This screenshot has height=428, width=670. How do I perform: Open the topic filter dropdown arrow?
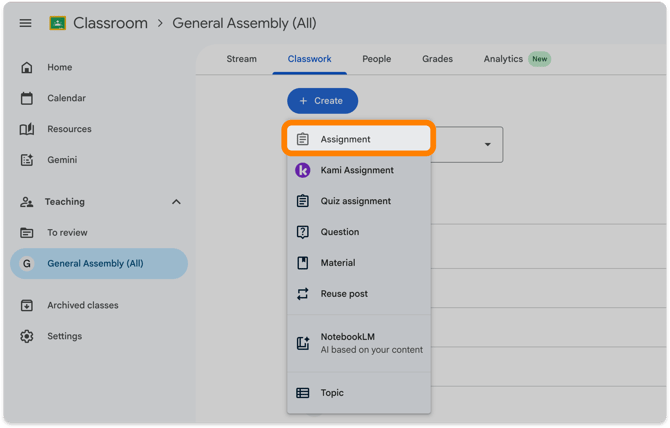[x=488, y=144]
